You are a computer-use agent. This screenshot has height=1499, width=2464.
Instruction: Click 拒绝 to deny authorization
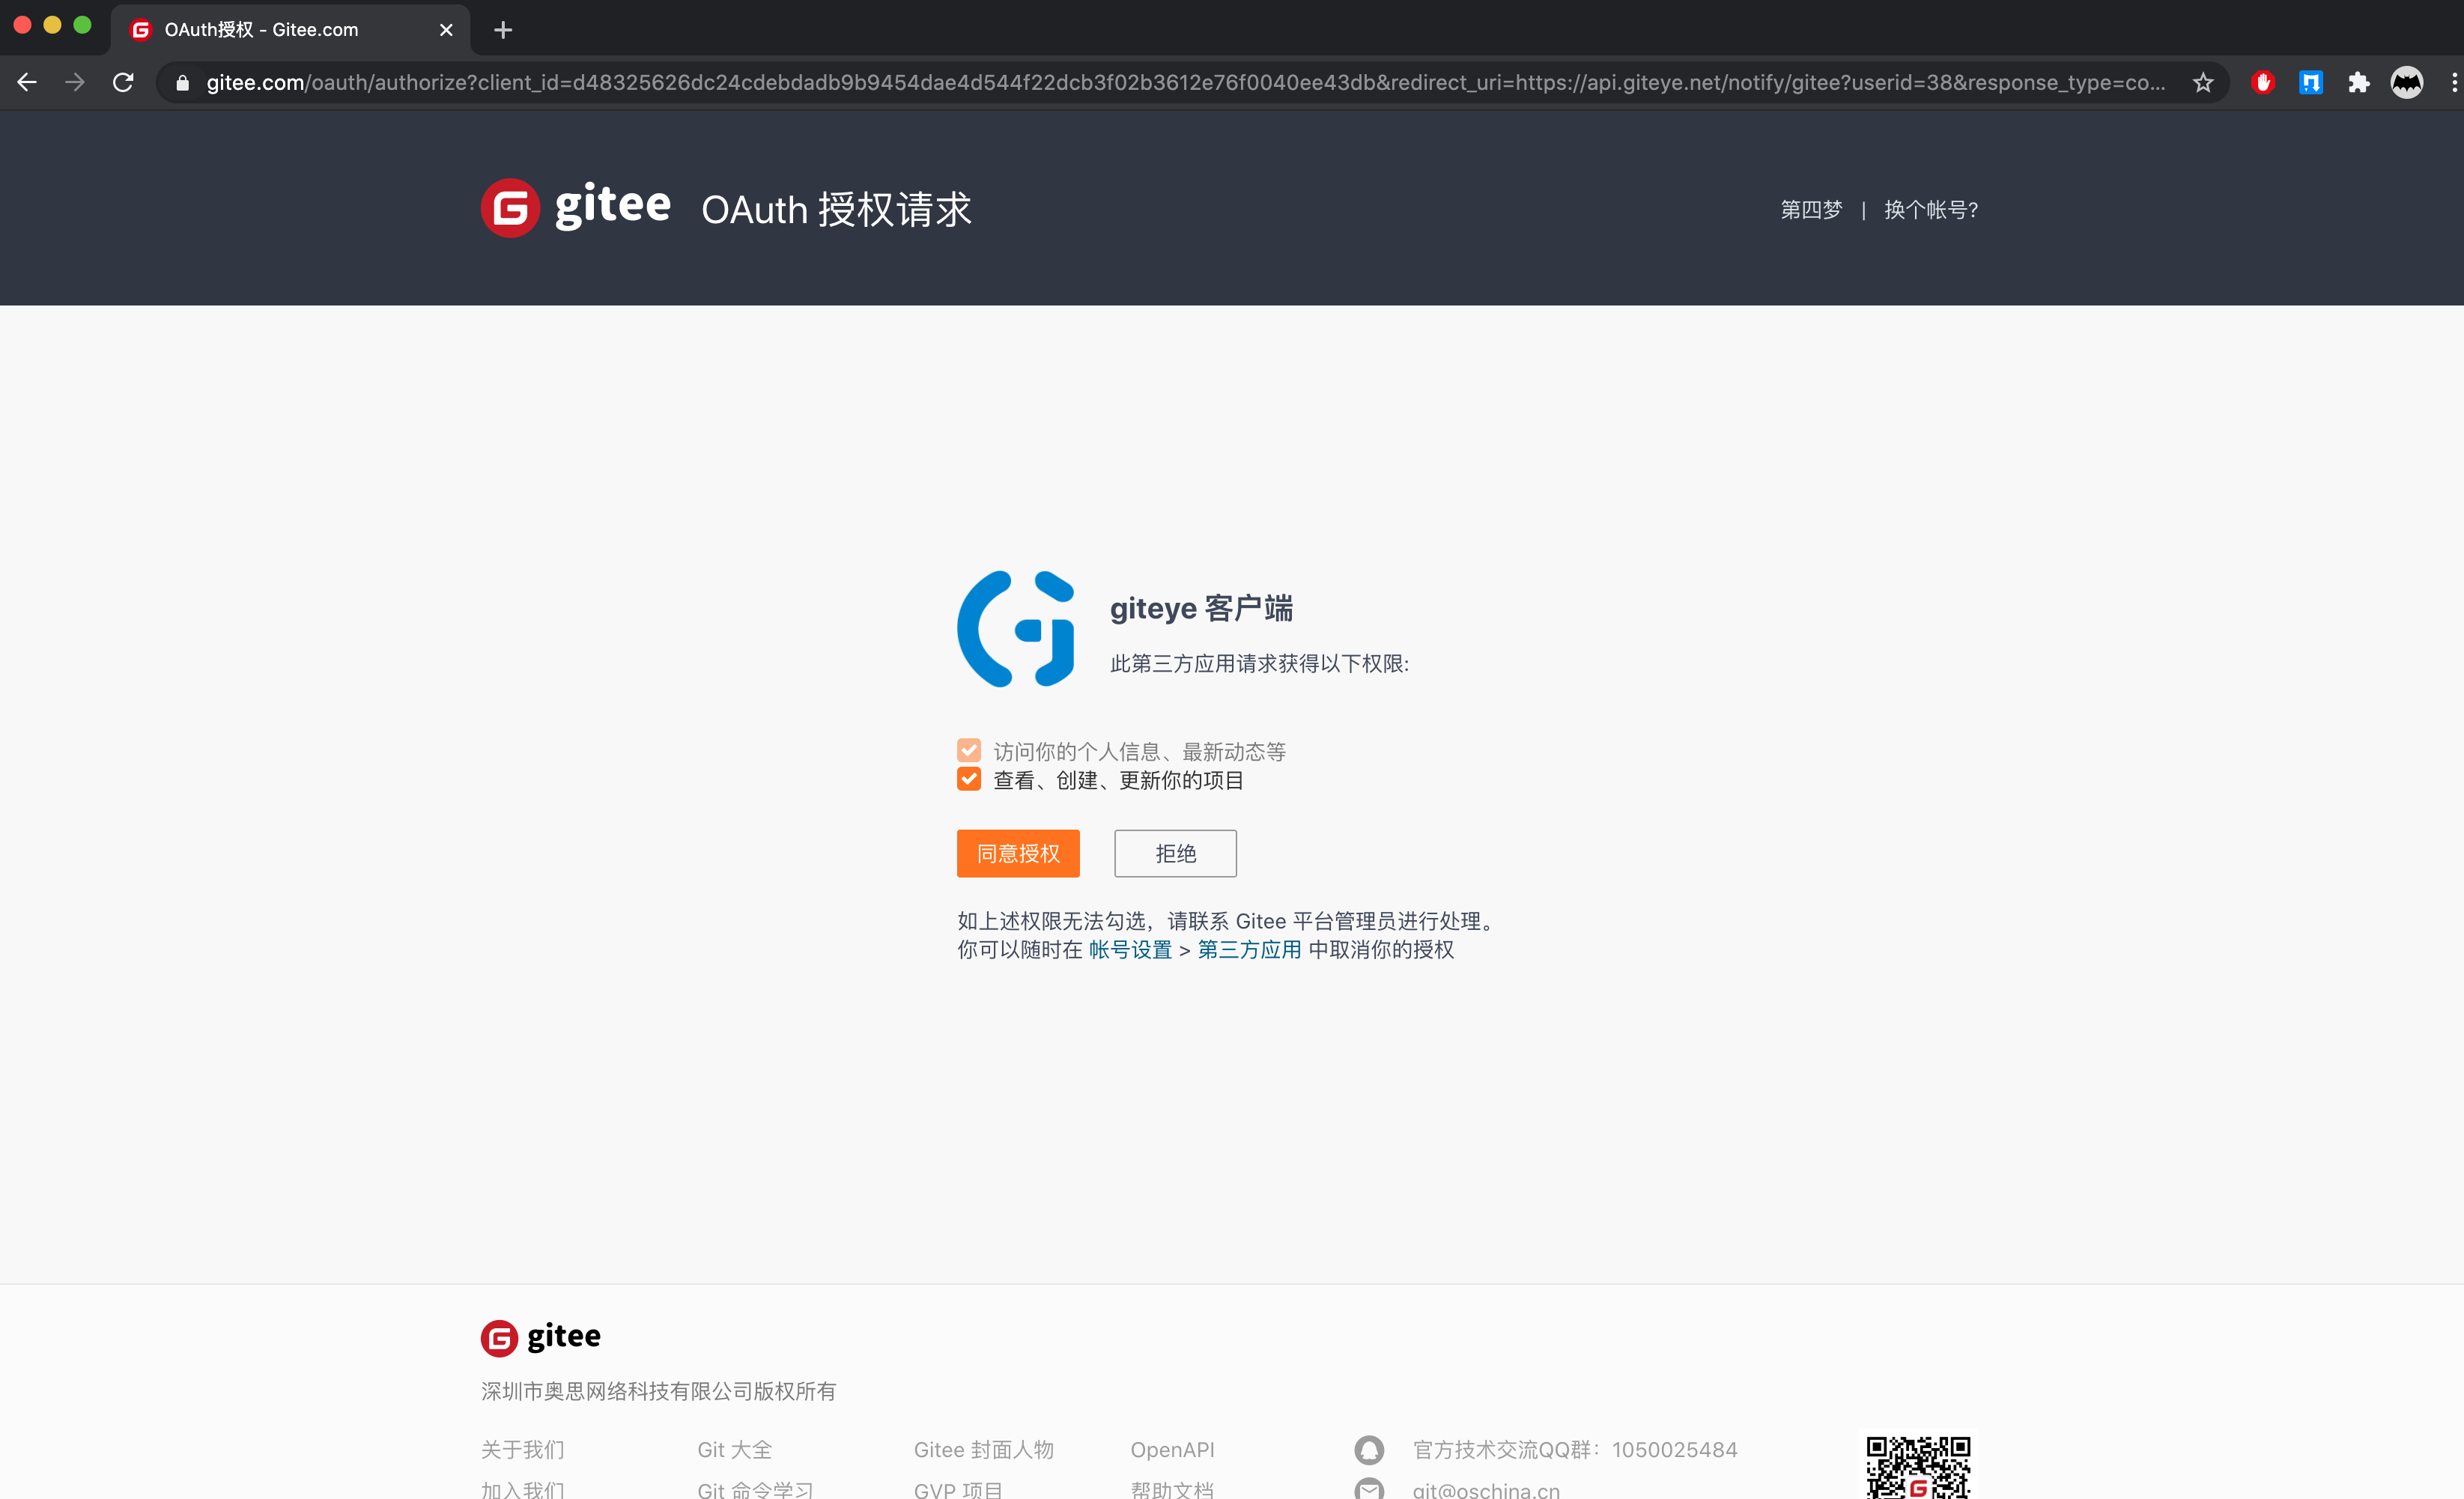1175,853
